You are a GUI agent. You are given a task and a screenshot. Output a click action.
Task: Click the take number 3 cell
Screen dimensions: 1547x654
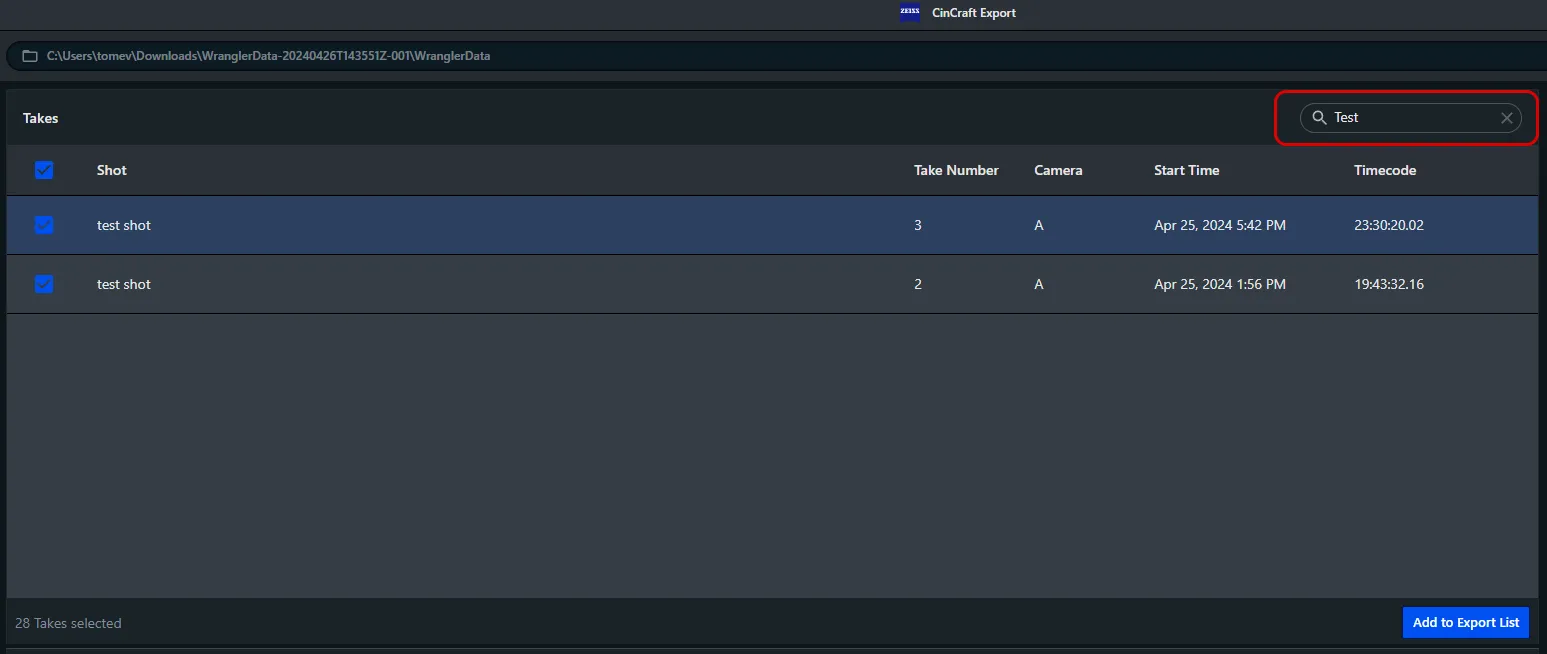coord(918,225)
